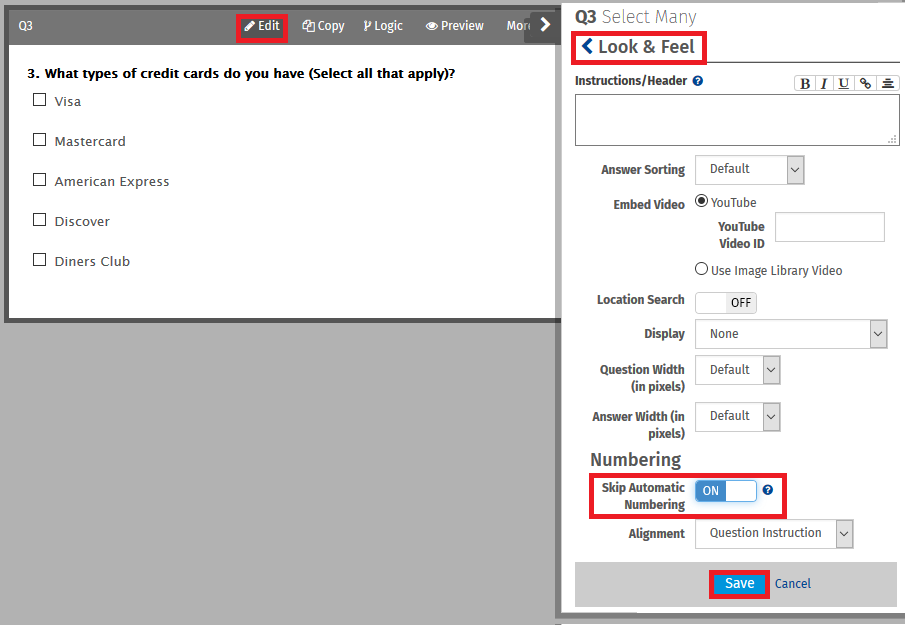Apply Italic formatting icon
This screenshot has height=625, width=905.
point(825,83)
